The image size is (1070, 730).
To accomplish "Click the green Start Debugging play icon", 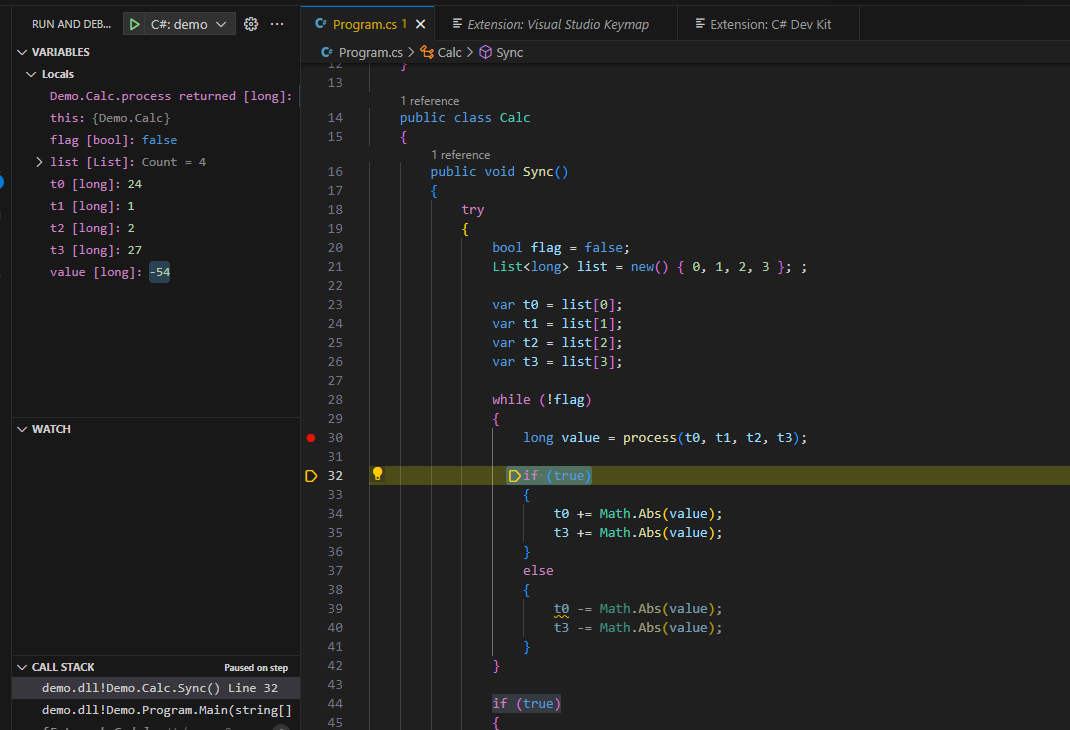I will 134,24.
